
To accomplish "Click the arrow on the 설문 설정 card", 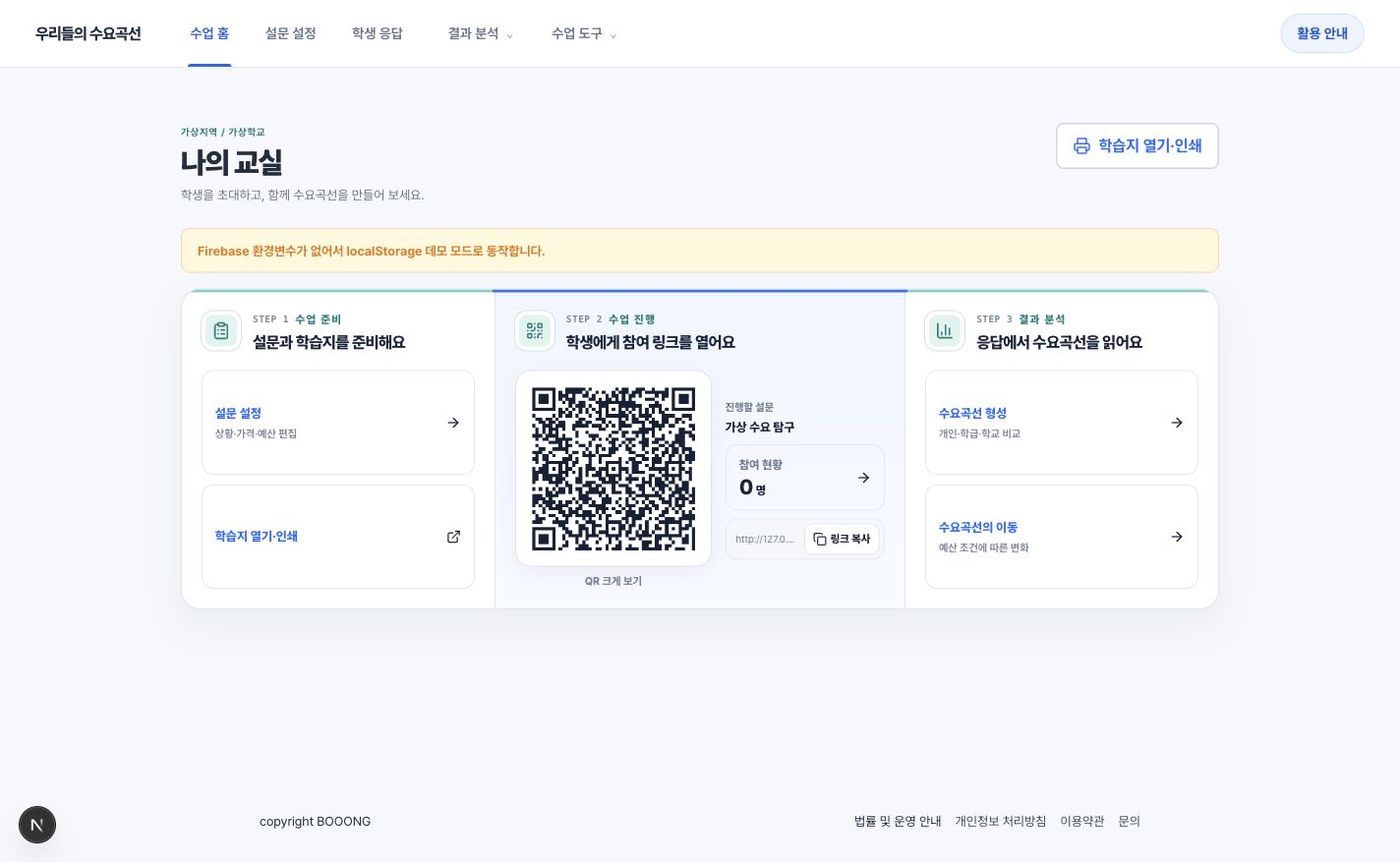I will [453, 423].
